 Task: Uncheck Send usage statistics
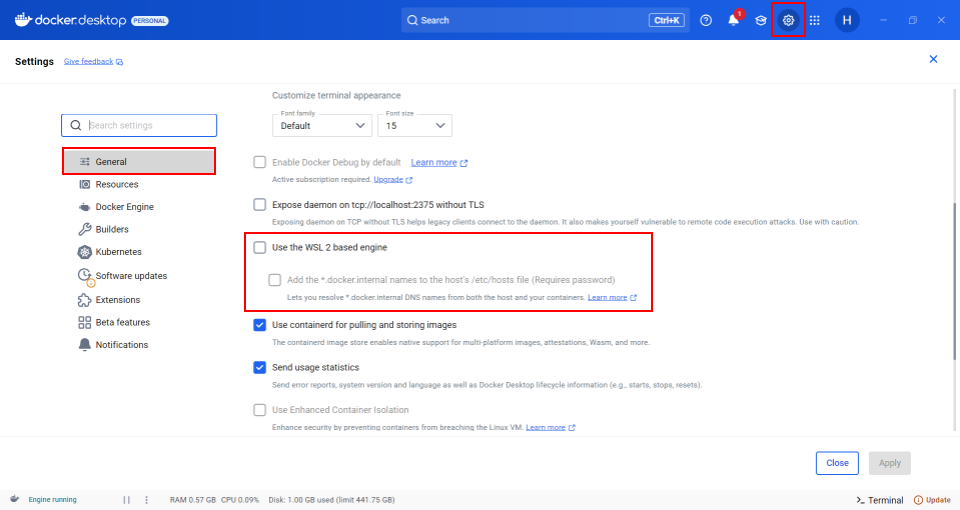pos(260,367)
